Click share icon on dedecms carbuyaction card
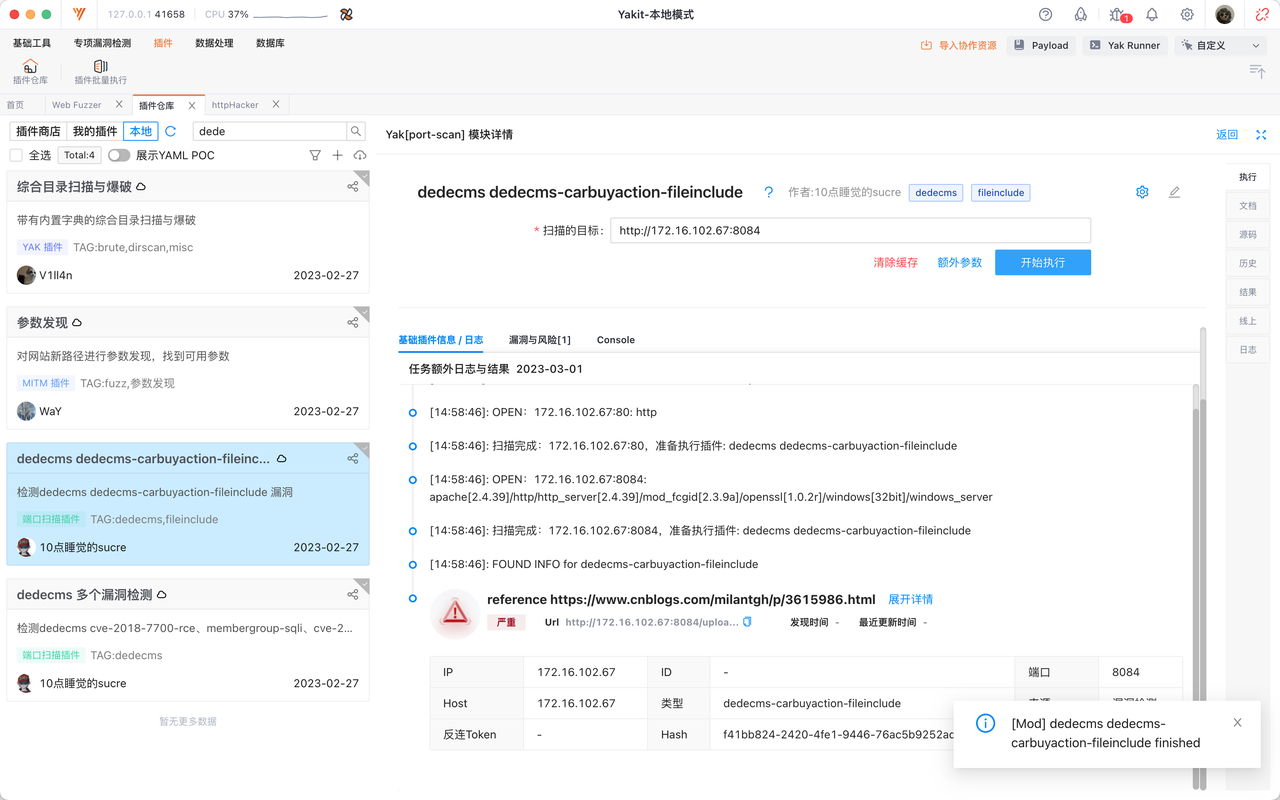Screen dimensions: 1280x800 click(x=353, y=458)
